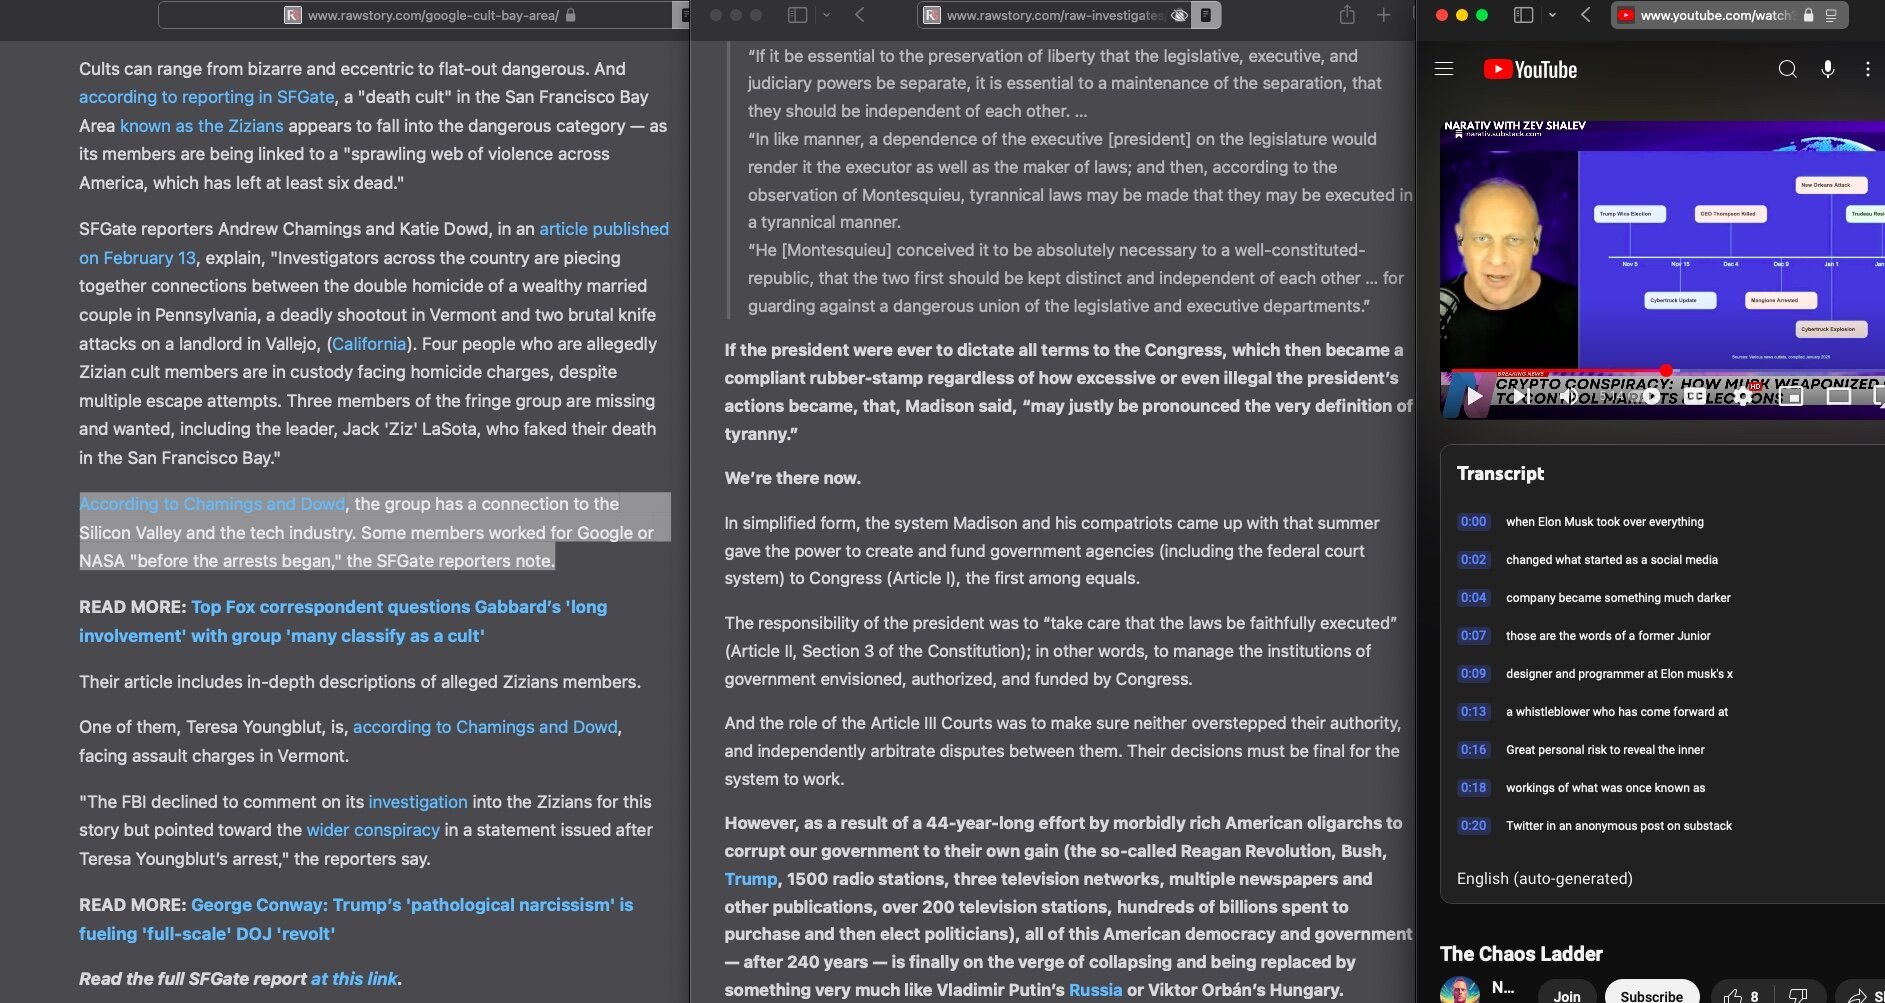Screen dimensions: 1885x1003
Task: Toggle closed captions CC in player
Action: [x=1694, y=396]
